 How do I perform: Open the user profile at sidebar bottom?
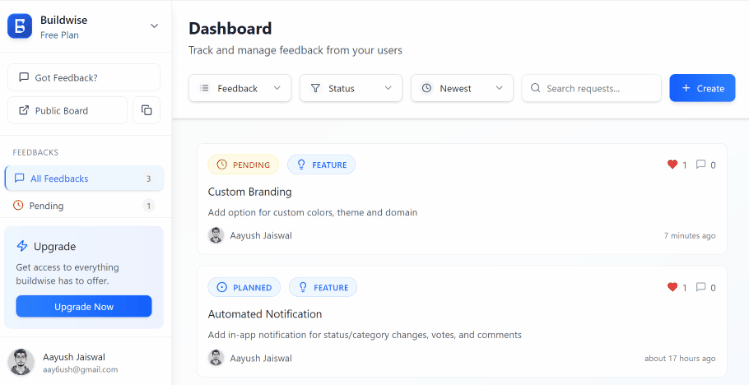pos(85,362)
